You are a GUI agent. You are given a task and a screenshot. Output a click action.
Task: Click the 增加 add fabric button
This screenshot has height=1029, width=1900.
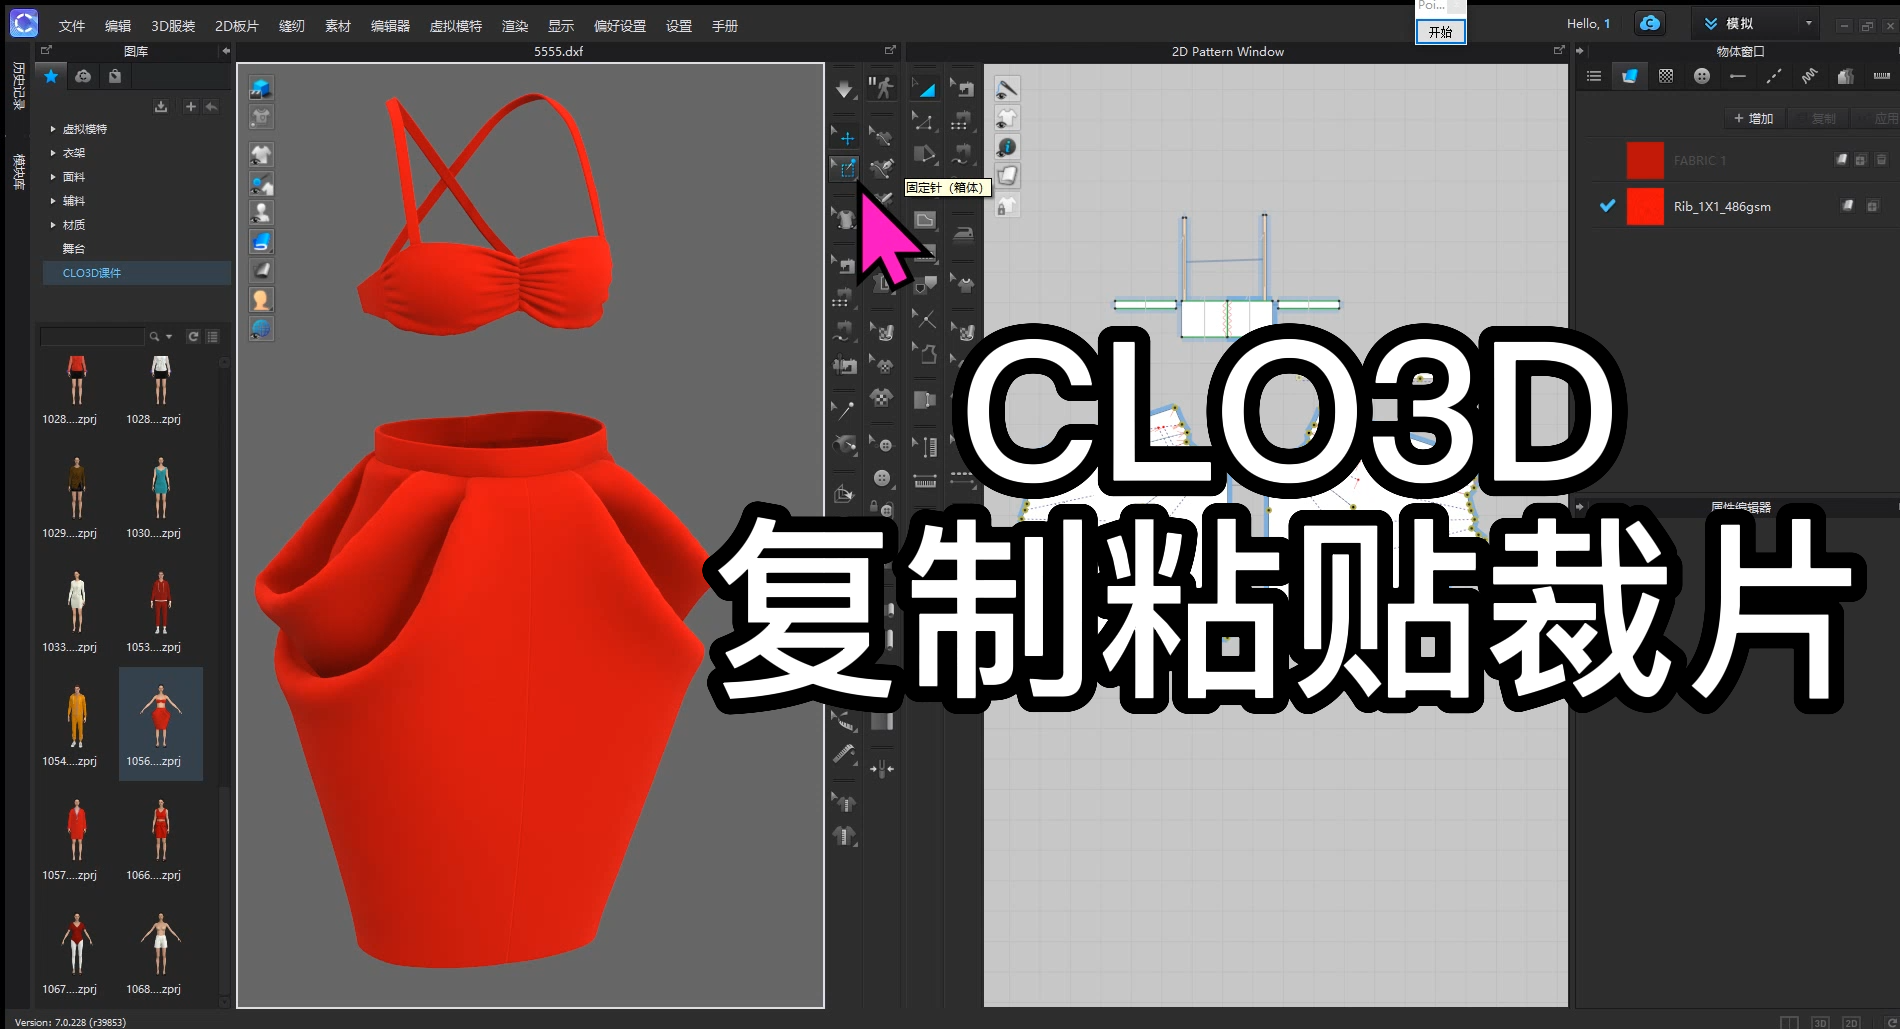[x=1754, y=118]
